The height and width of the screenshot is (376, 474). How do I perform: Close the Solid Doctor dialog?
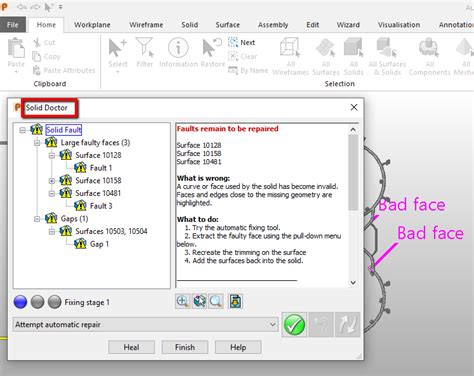point(354,107)
